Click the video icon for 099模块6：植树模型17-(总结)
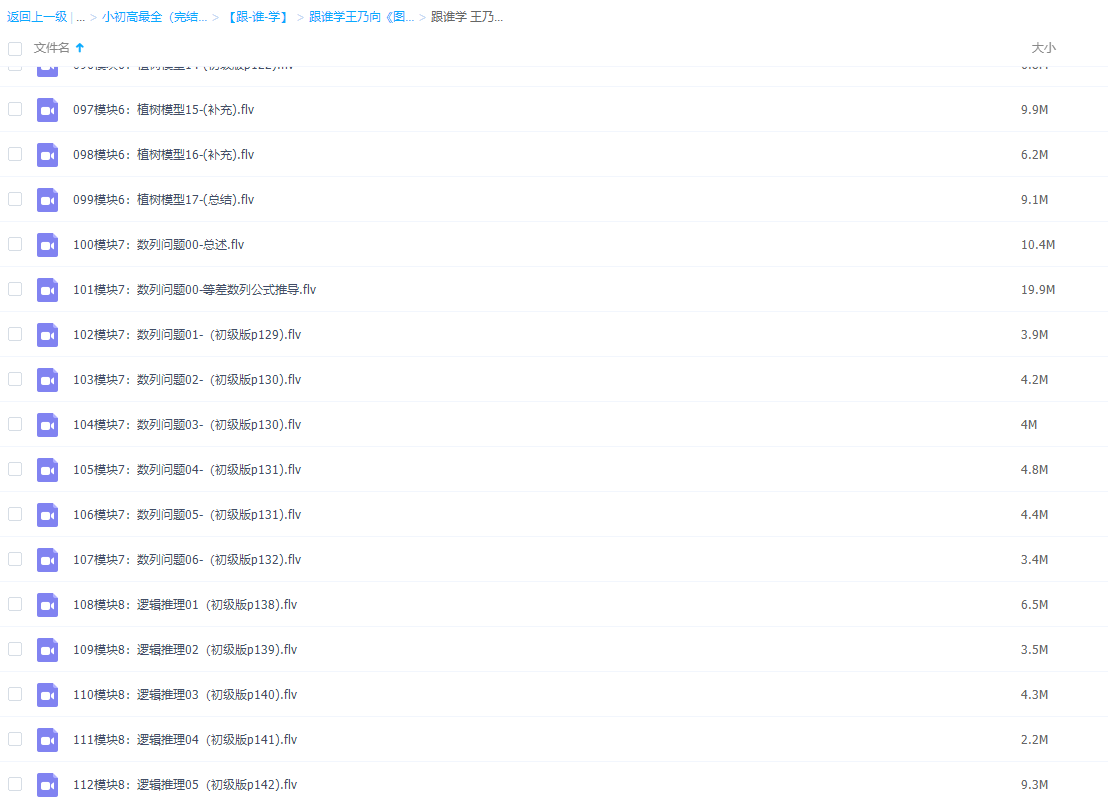The height and width of the screenshot is (801, 1108). (47, 199)
